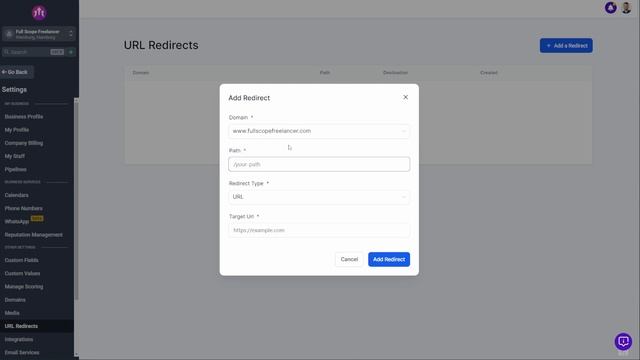Open Business Profile settings
The width and height of the screenshot is (640, 360).
(24, 117)
